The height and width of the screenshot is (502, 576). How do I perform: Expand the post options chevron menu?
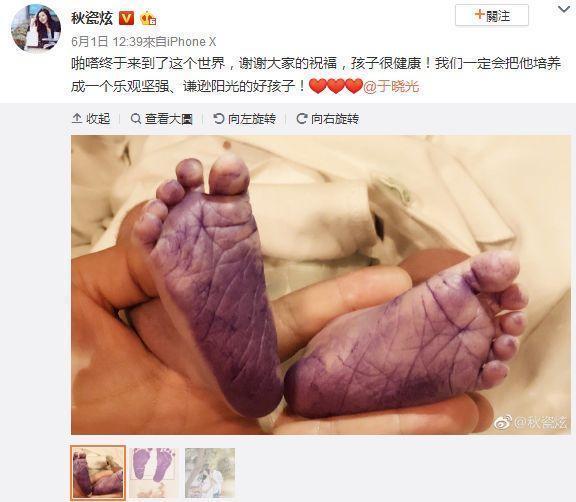point(564,9)
